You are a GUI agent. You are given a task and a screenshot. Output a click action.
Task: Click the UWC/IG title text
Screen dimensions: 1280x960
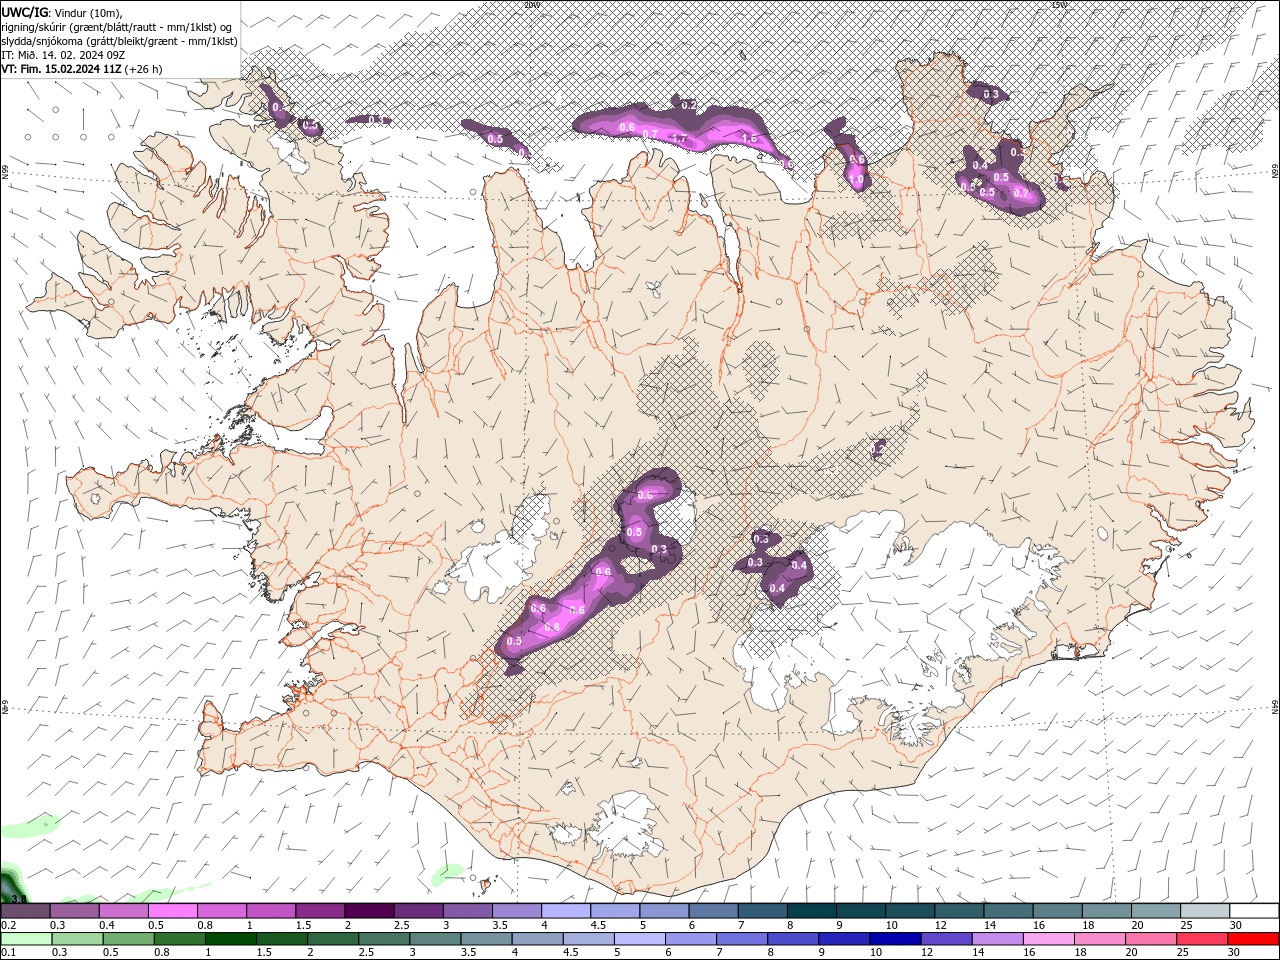(x=24, y=12)
